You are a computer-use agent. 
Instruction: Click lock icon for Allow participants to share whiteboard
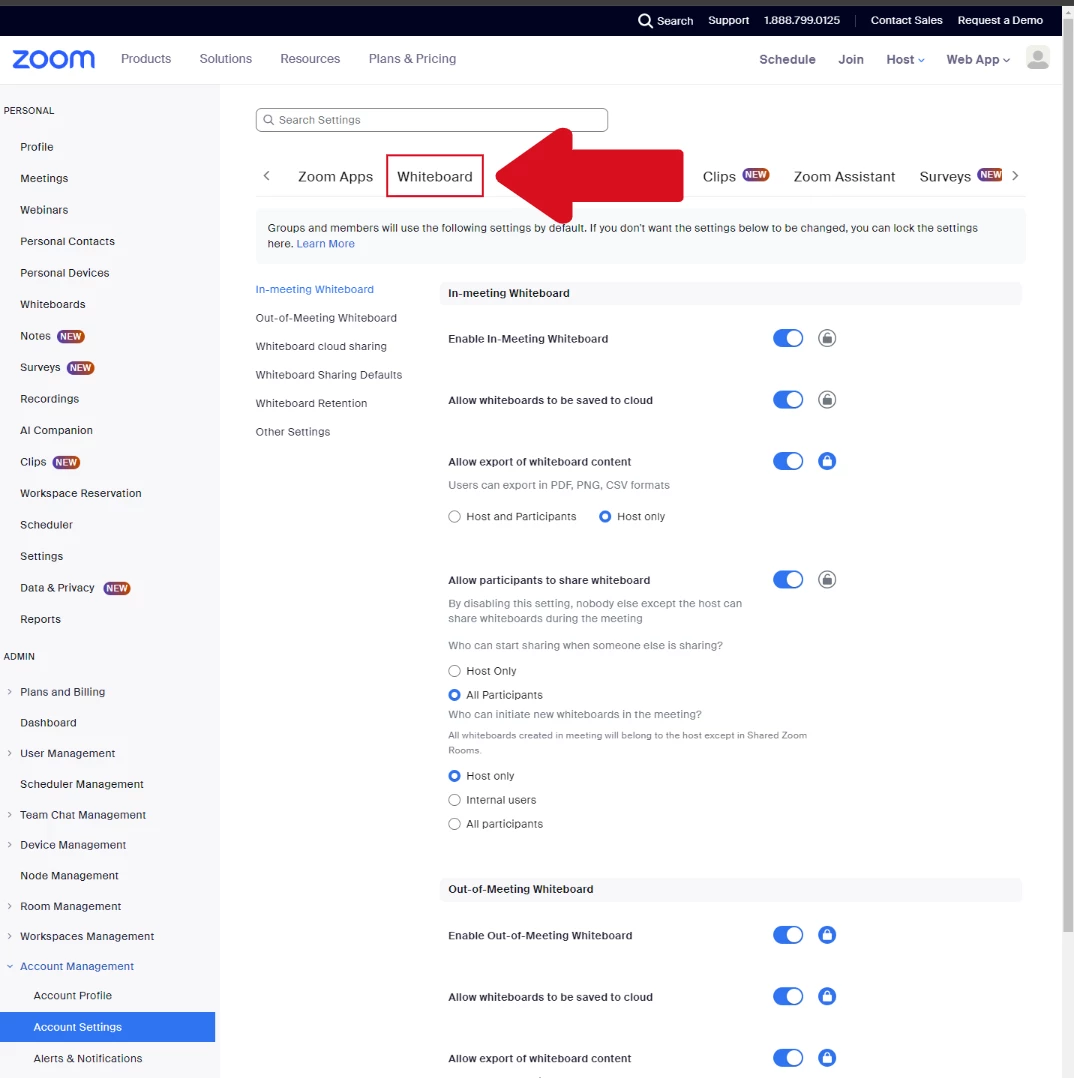point(826,580)
